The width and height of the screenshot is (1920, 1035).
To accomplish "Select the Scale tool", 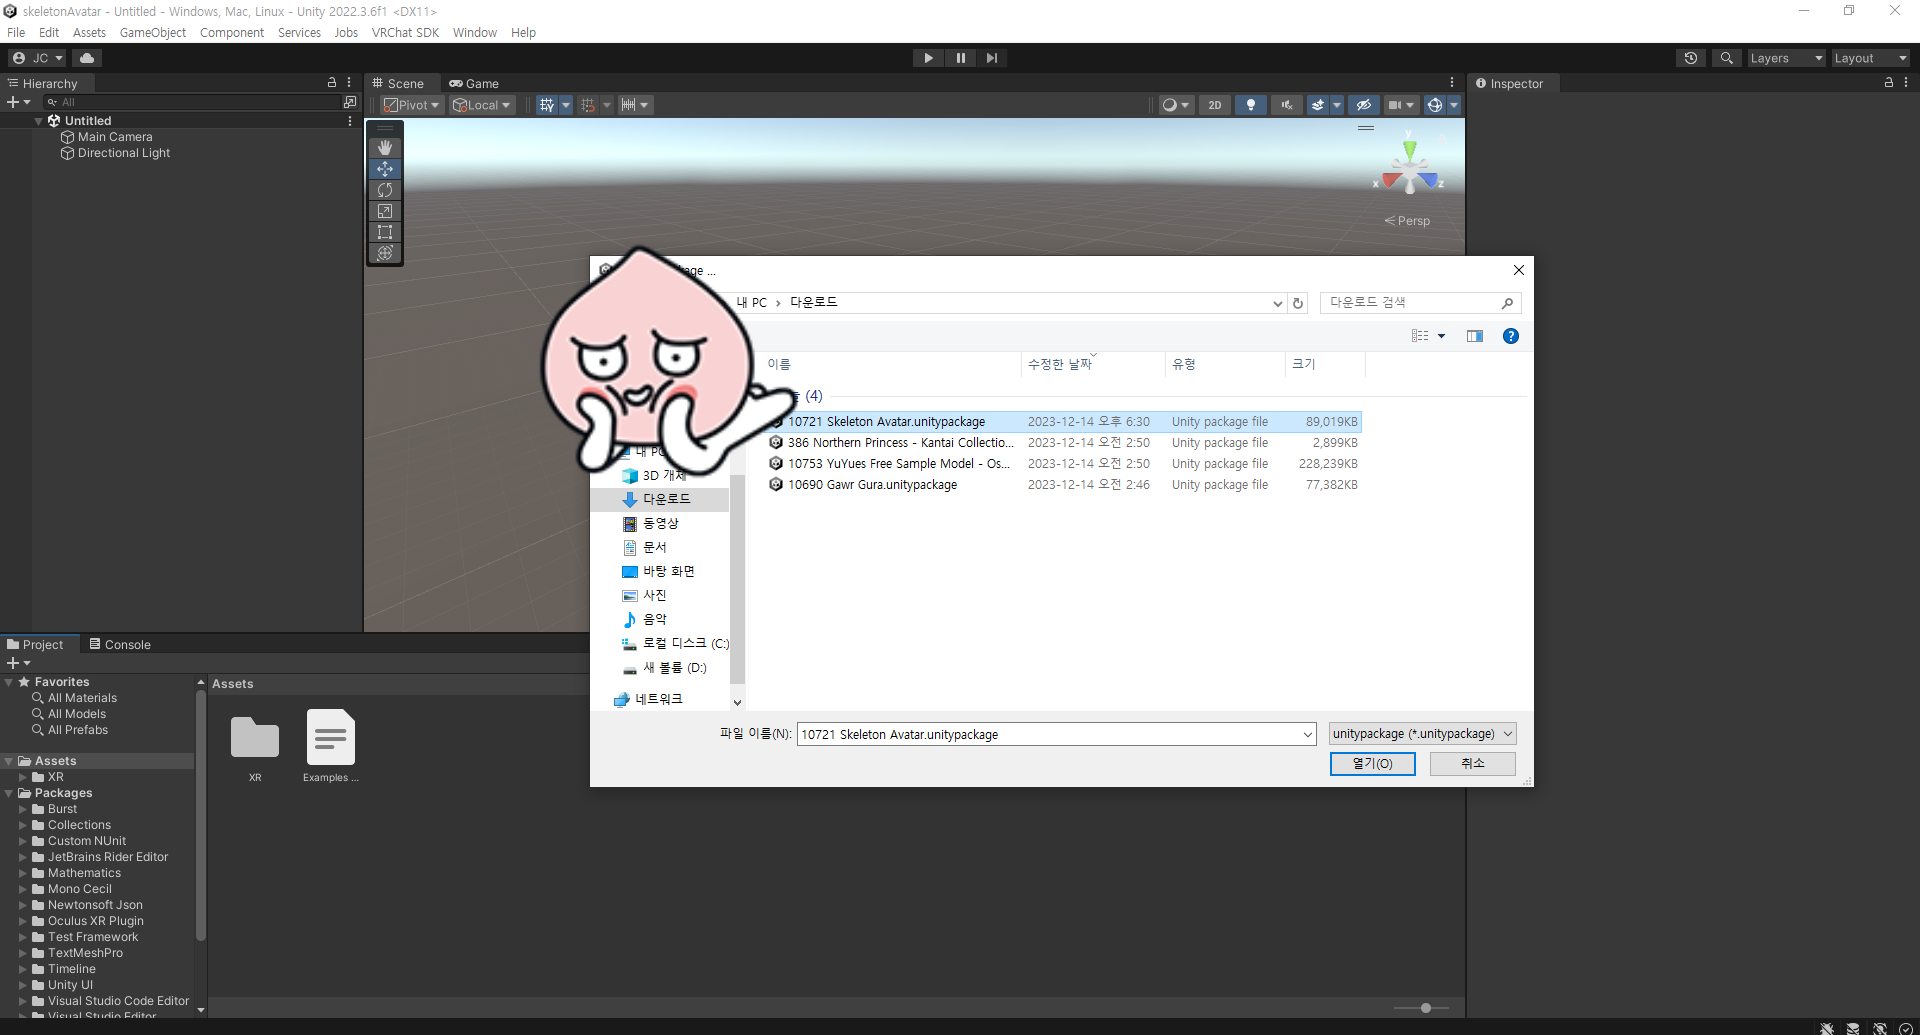I will [385, 211].
